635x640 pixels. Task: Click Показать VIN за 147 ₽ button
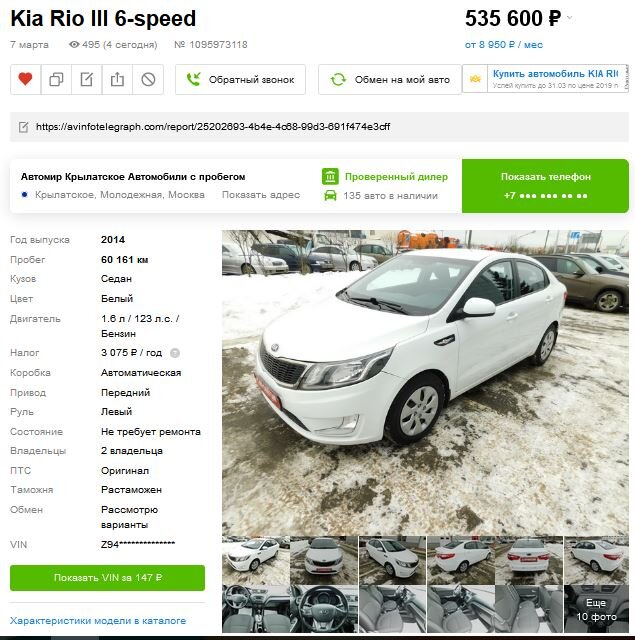(107, 578)
